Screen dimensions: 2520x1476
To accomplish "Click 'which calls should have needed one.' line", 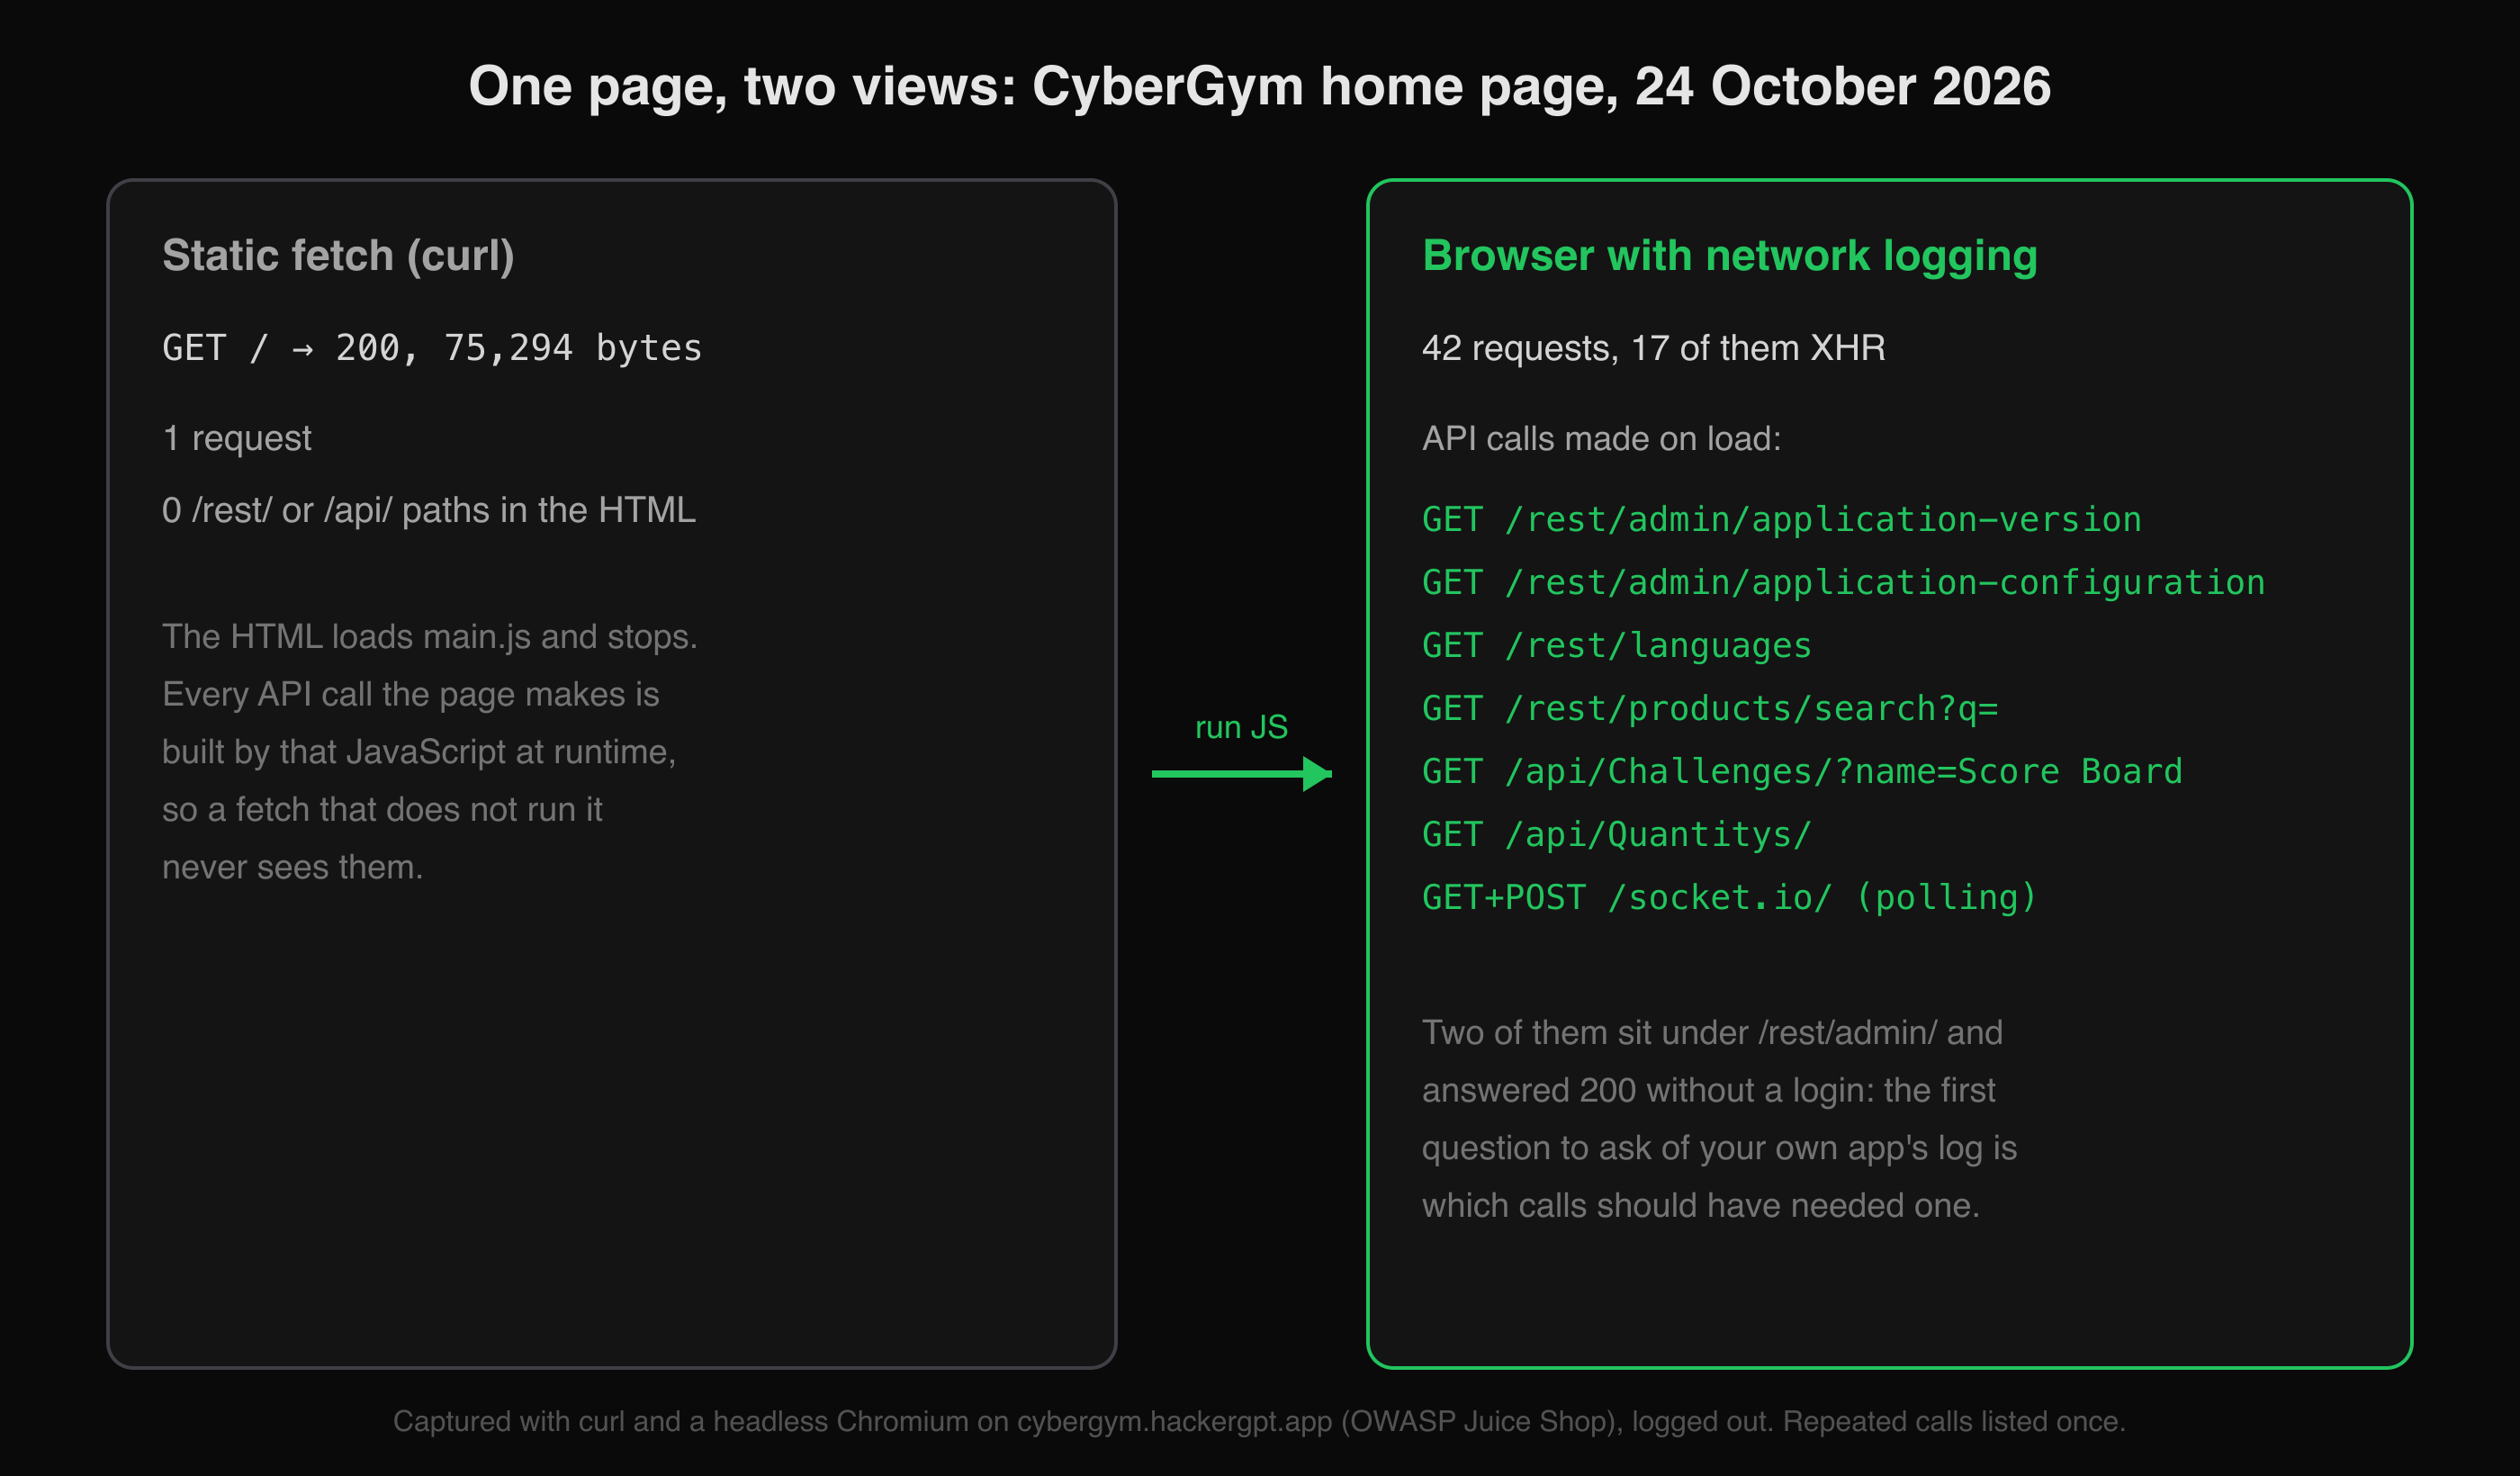I will (x=1700, y=1206).
